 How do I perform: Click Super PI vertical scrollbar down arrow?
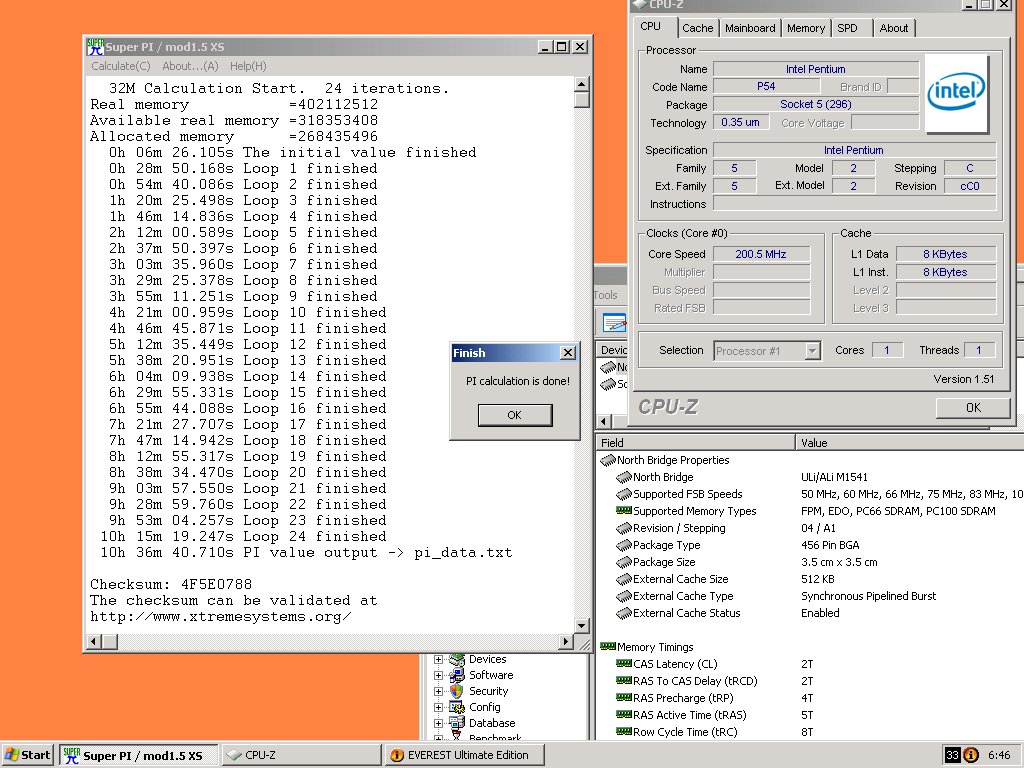coord(581,625)
